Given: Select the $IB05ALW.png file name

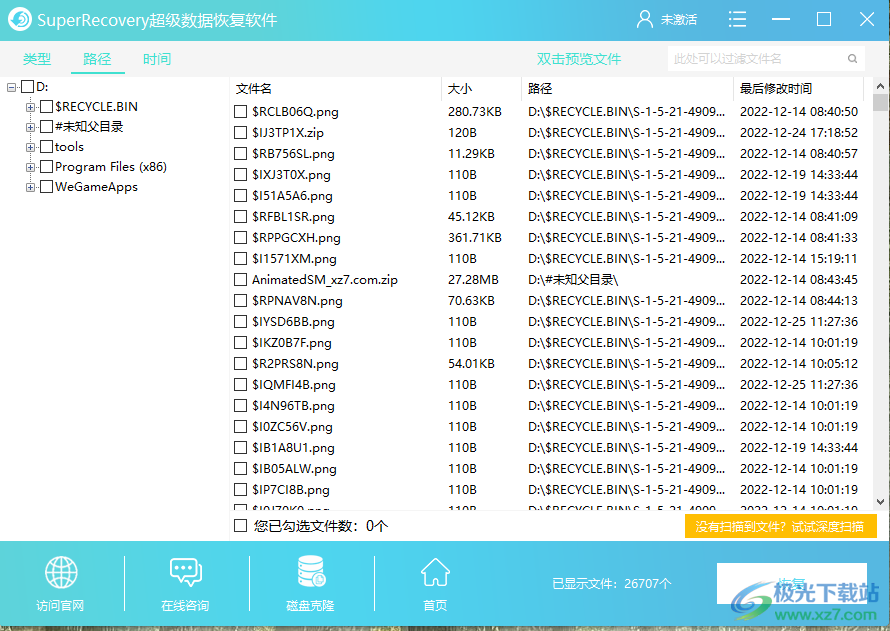Looking at the screenshot, I should (x=294, y=469).
